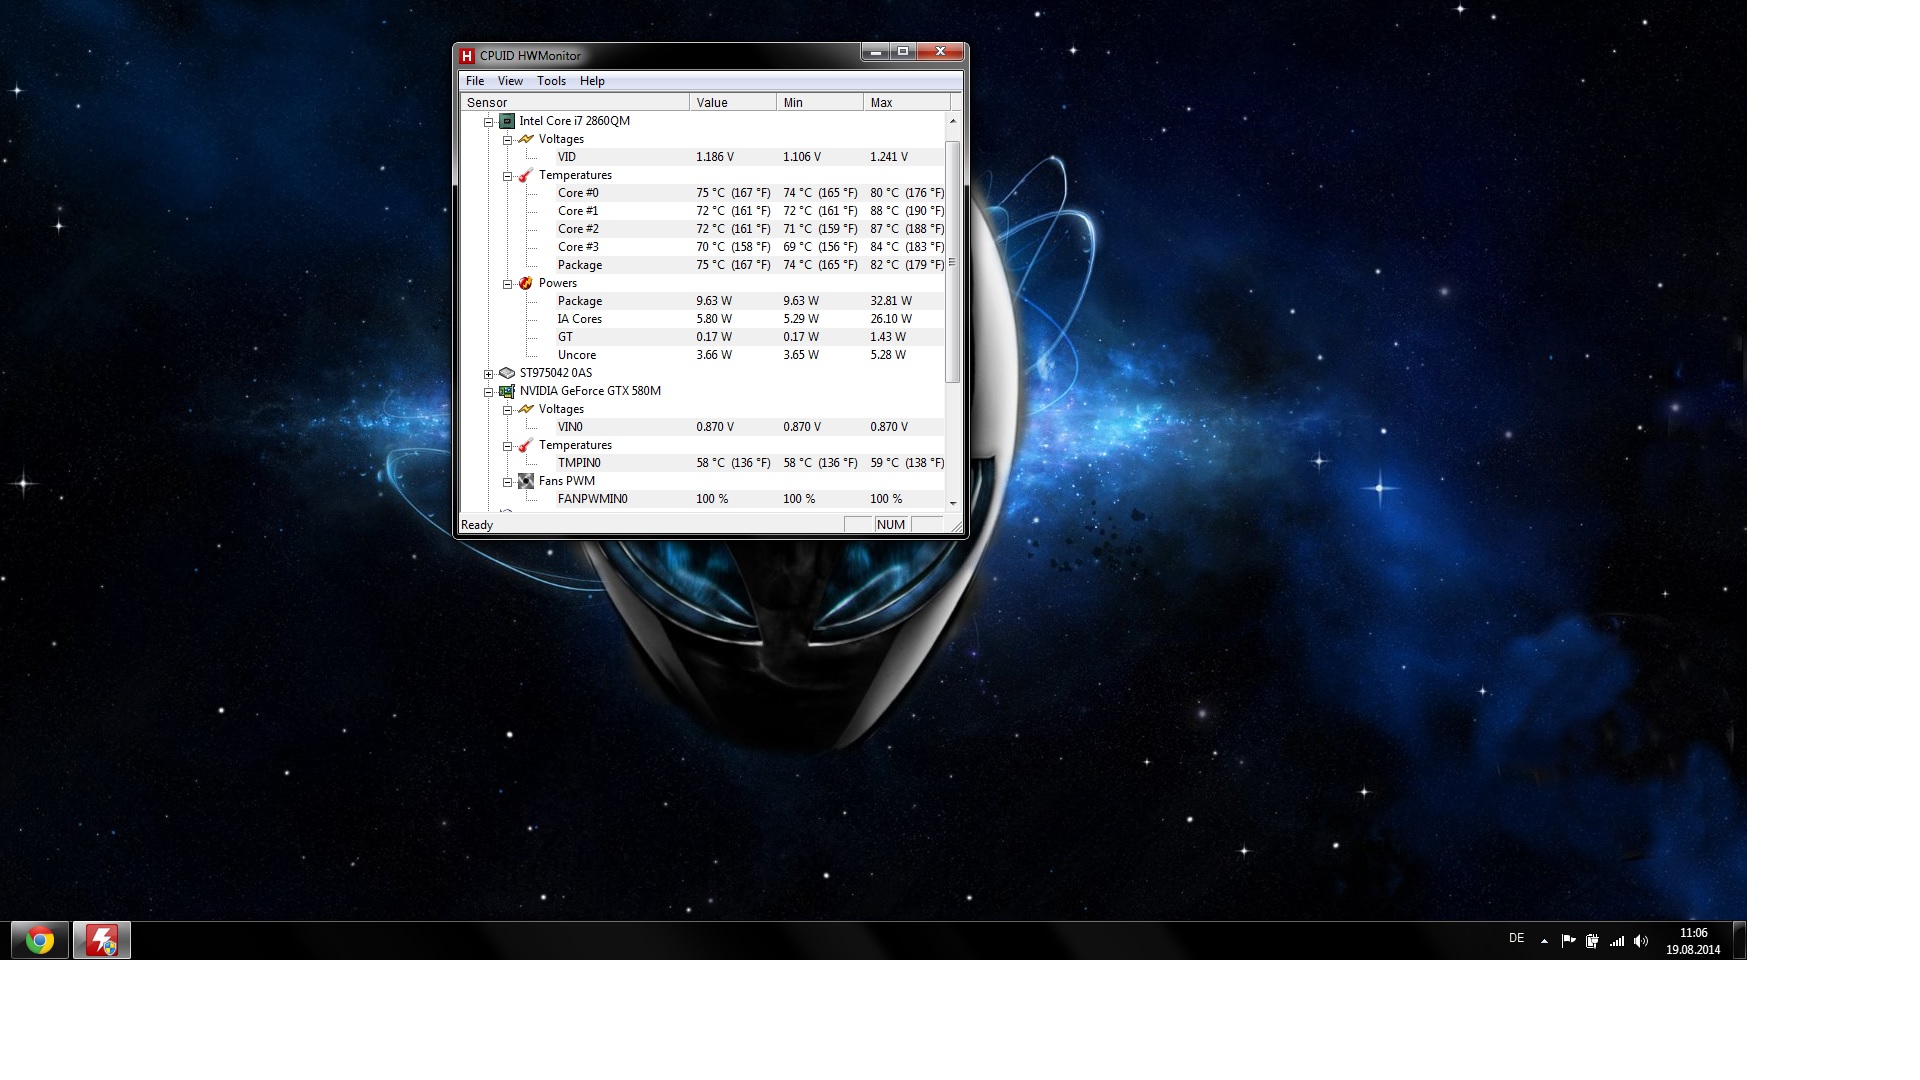
Task: Expand the ST975042 0AS drive node
Action: [488, 374]
